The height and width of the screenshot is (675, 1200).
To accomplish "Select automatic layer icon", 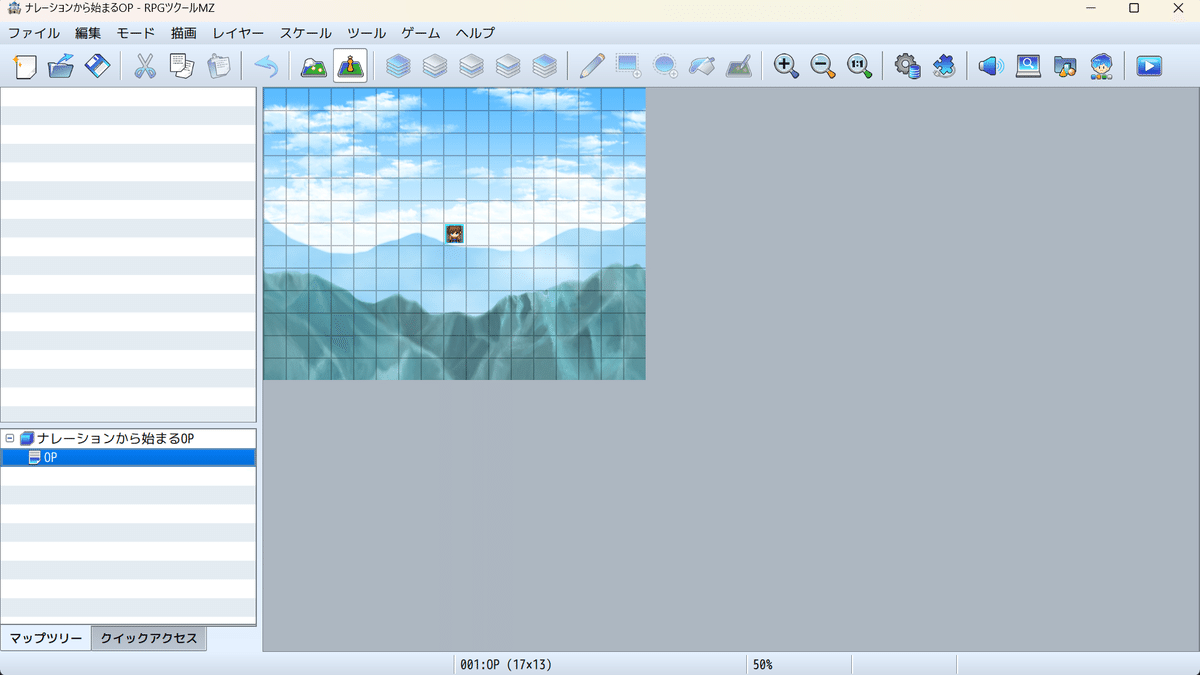I will tap(398, 67).
